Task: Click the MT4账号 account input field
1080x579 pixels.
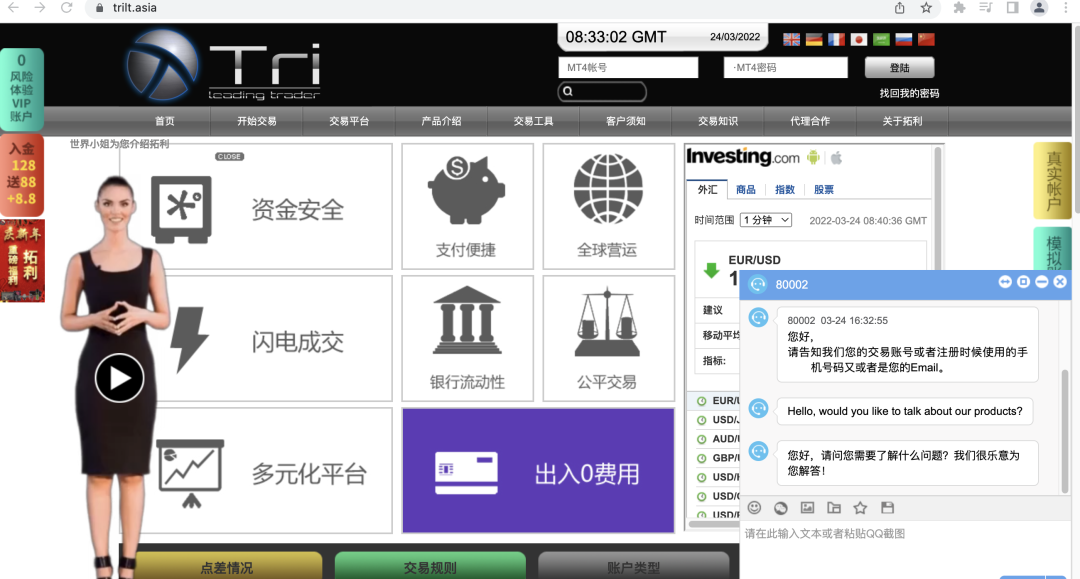Action: (628, 67)
